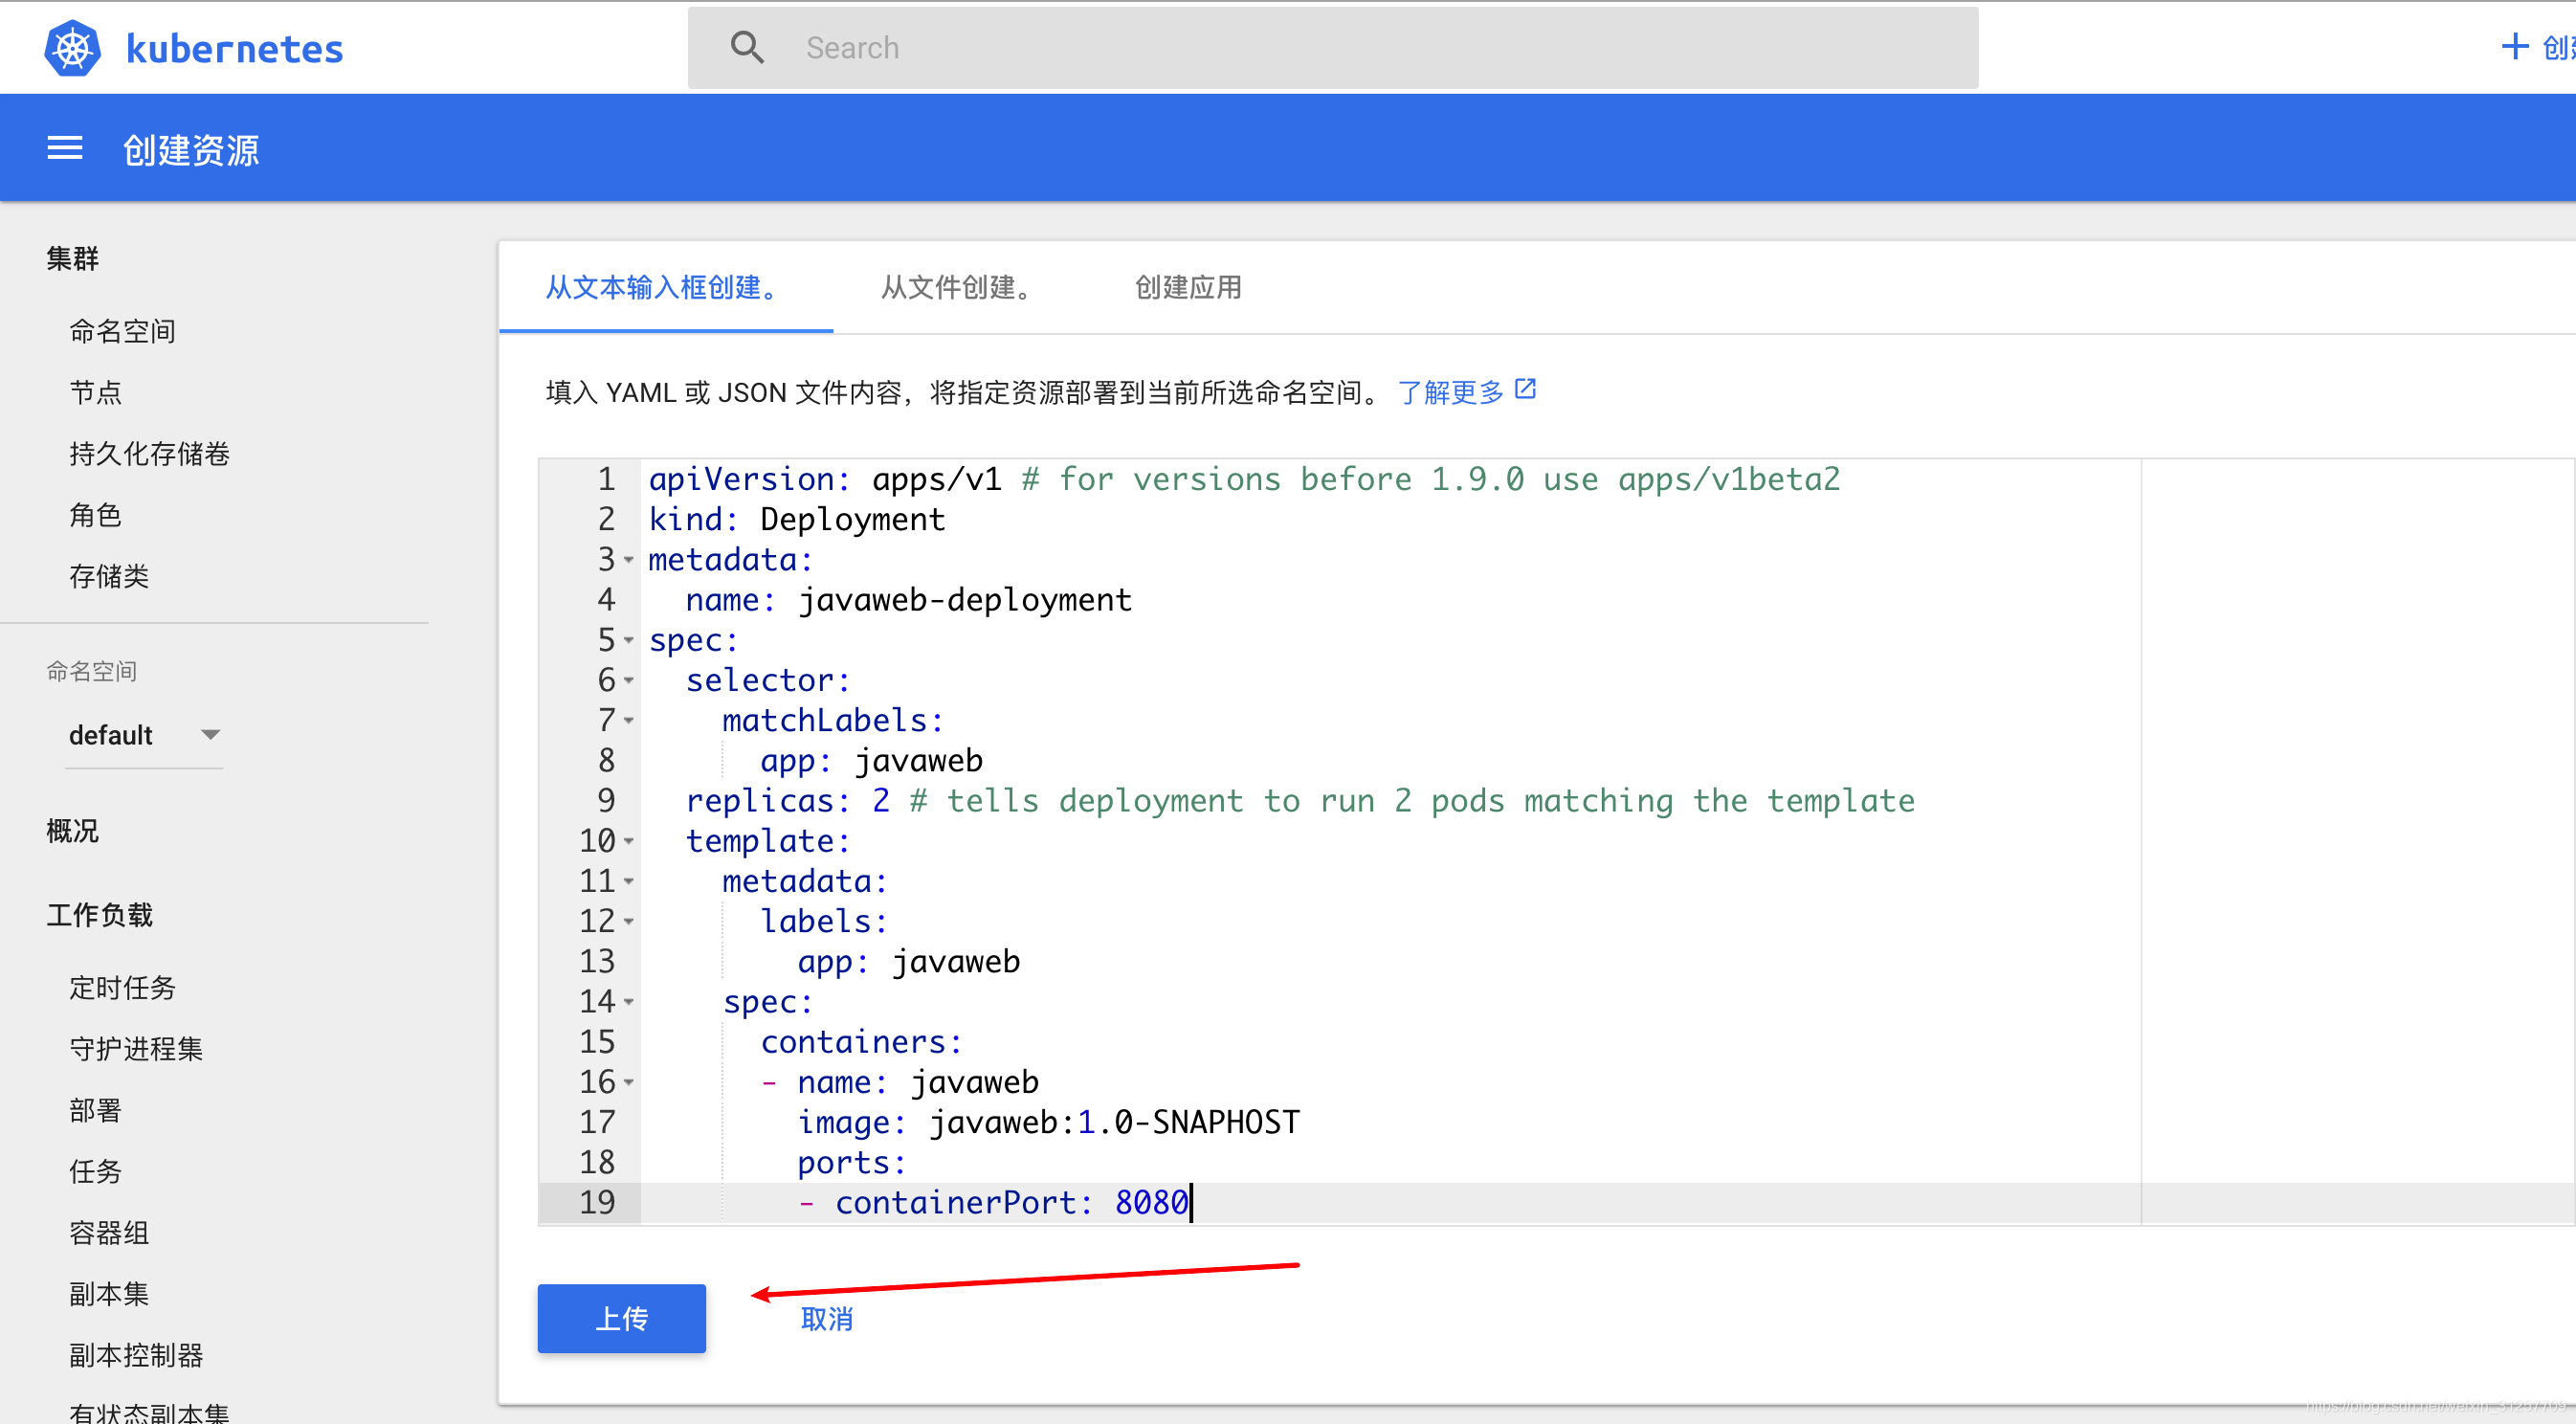Open 节点 nodes in the sidebar
This screenshot has width=2576, height=1424.
96,392
